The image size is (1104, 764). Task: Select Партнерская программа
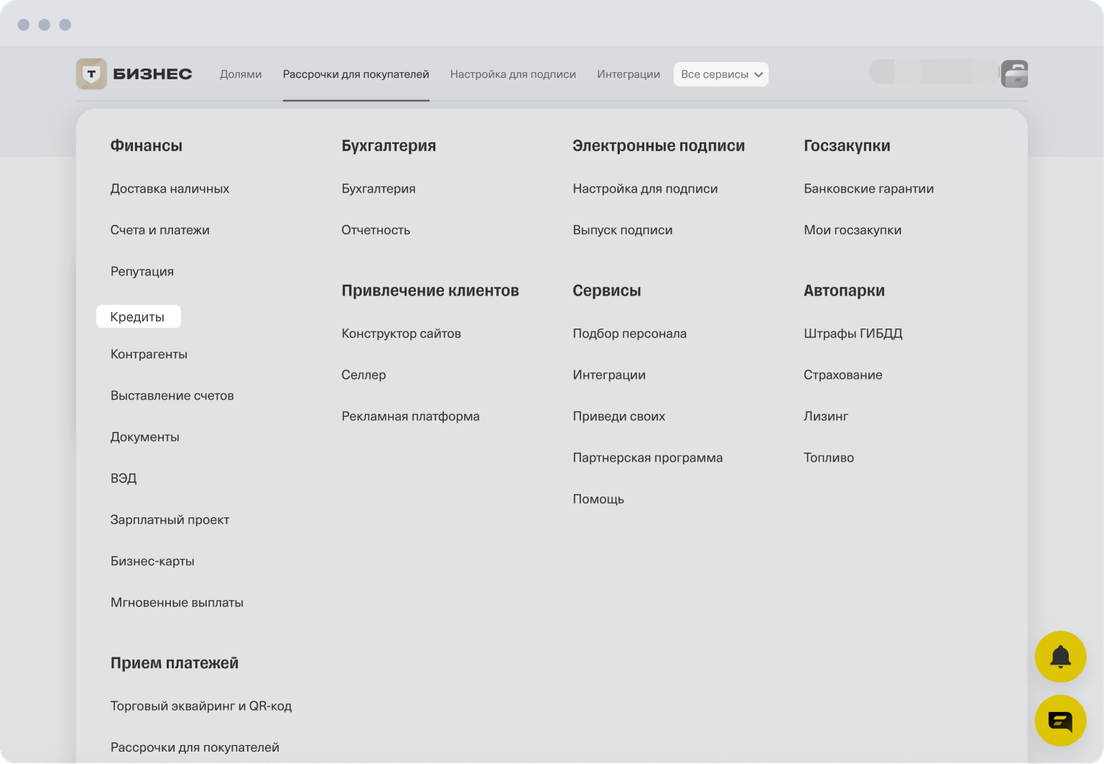coord(647,458)
